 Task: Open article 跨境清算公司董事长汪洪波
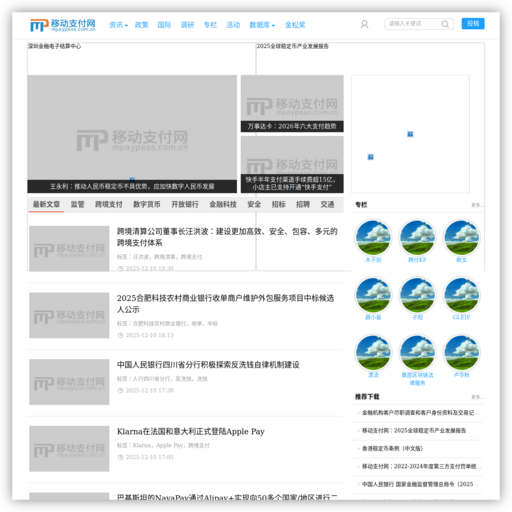pos(227,237)
